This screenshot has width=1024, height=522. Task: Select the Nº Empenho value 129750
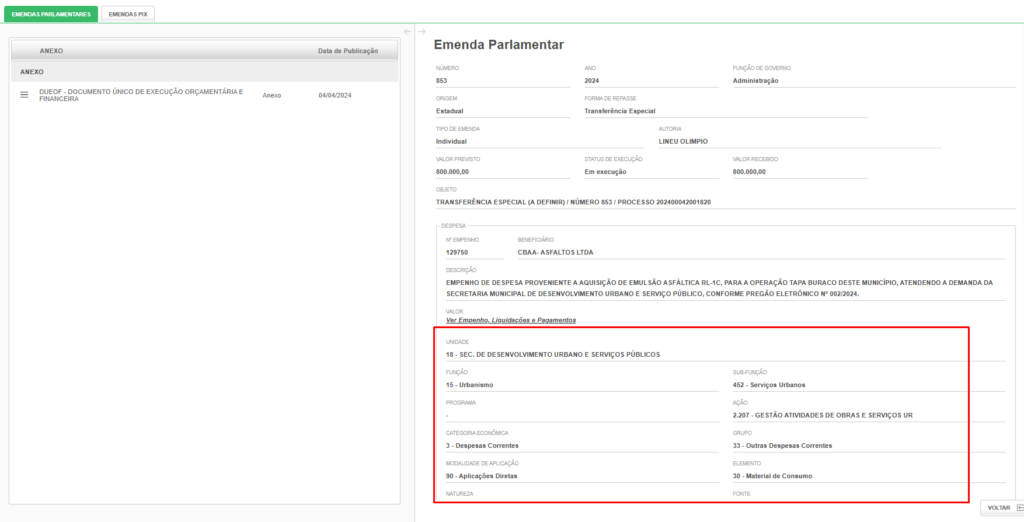click(x=475, y=252)
